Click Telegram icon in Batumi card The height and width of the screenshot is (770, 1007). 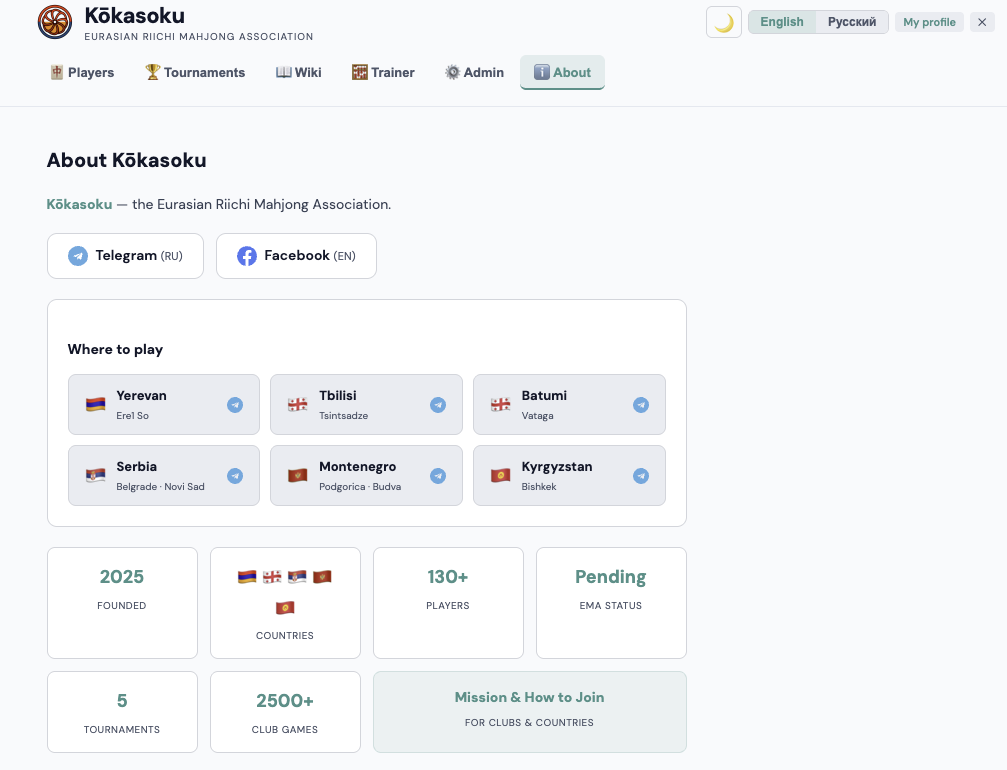[641, 405]
